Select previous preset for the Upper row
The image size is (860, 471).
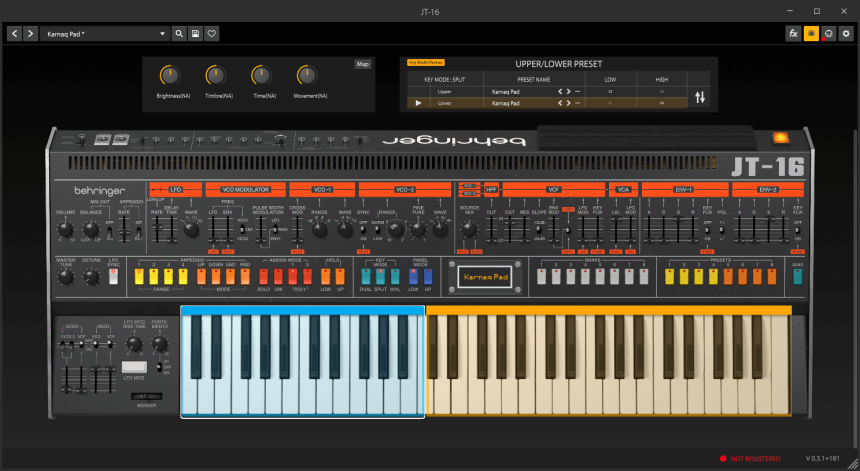coord(560,92)
